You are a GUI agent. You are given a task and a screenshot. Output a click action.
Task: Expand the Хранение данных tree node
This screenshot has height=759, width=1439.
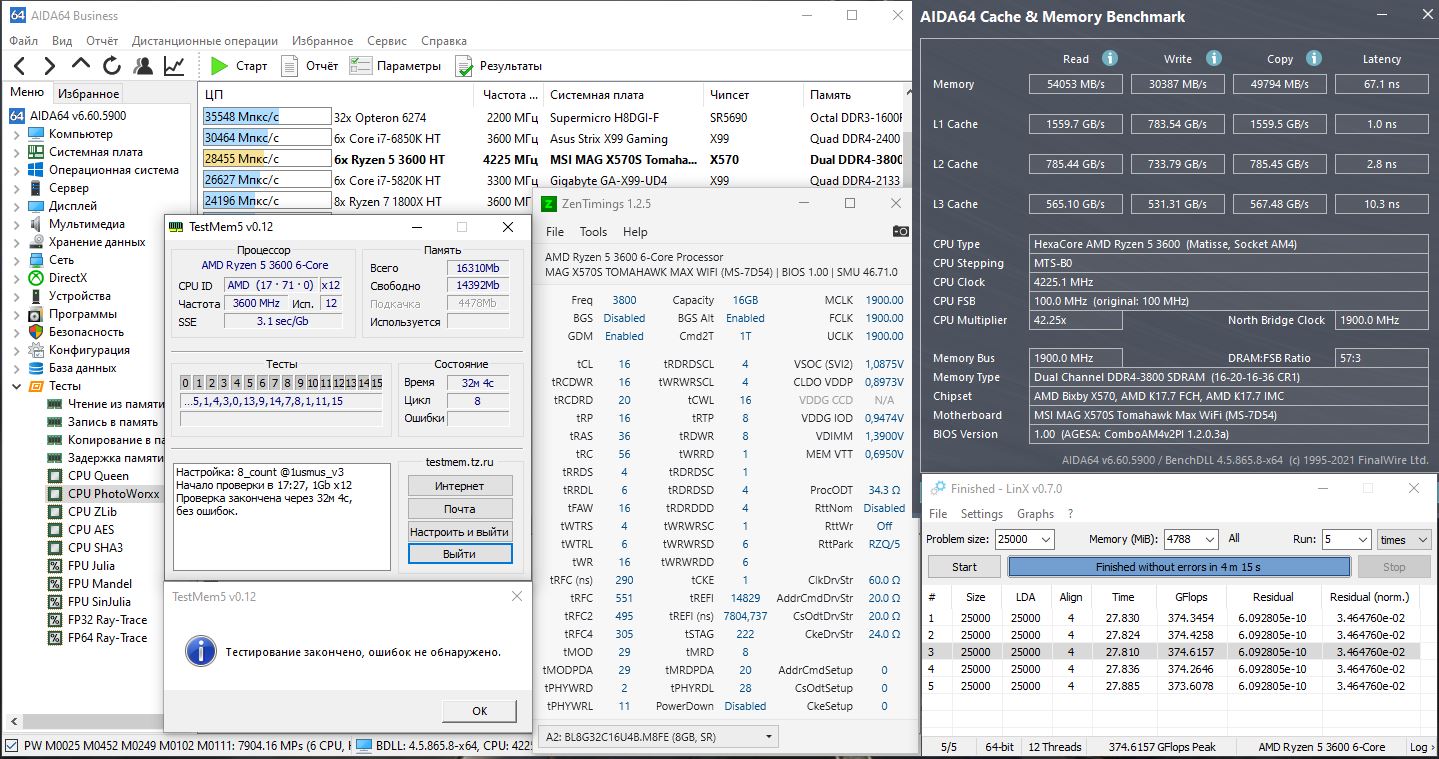[17, 242]
